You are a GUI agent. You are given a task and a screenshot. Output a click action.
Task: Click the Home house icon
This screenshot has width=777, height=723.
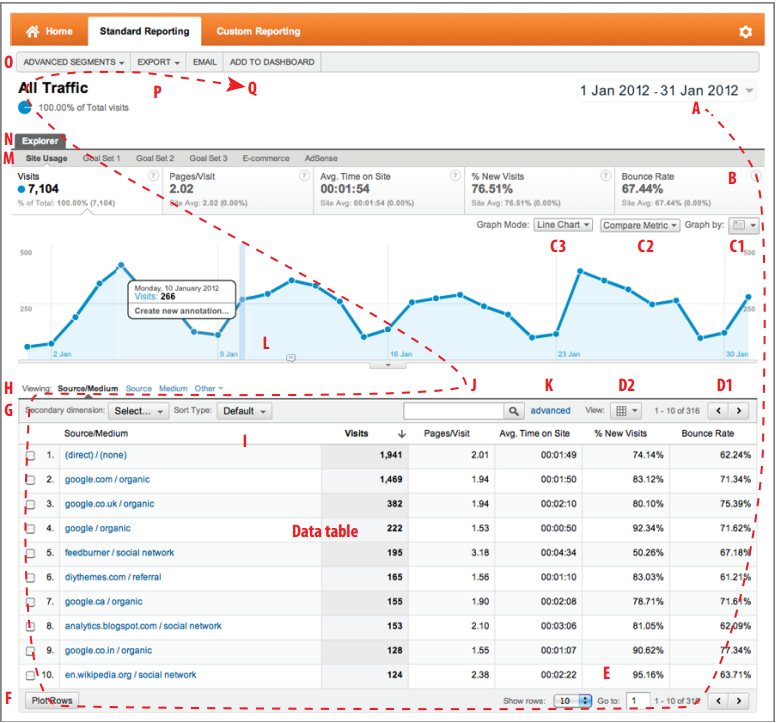(32, 32)
